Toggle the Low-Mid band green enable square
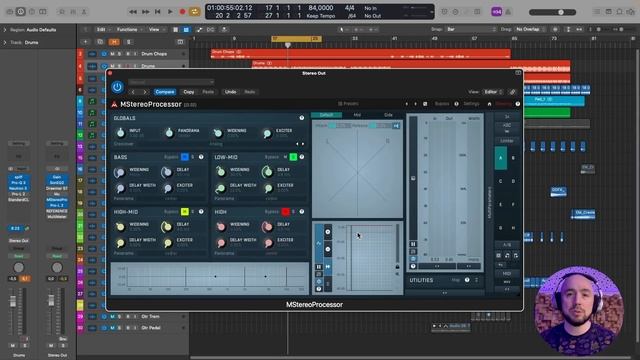The height and width of the screenshot is (360, 640). (x=293, y=157)
